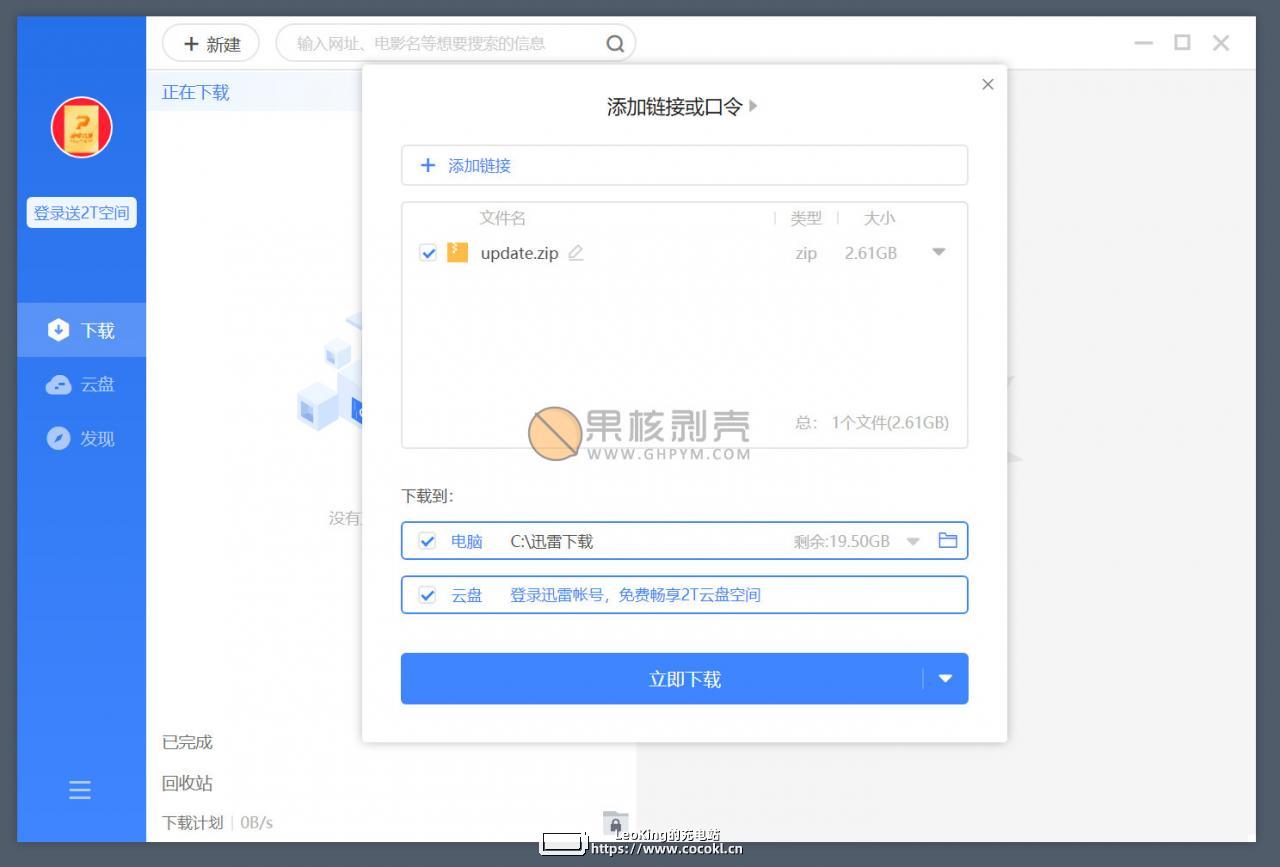Uncheck the update.zip file checkbox
The width and height of the screenshot is (1280, 867).
(428, 253)
